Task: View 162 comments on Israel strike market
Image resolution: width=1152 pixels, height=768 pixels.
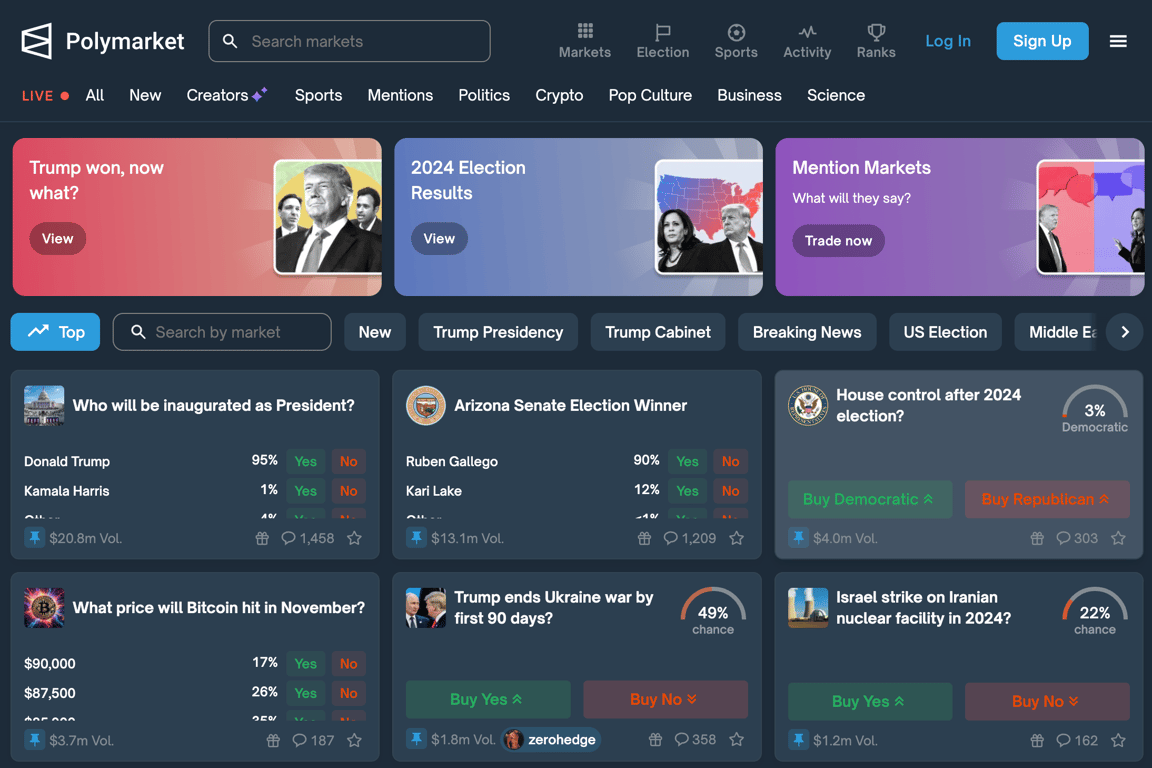Action: 1077,740
